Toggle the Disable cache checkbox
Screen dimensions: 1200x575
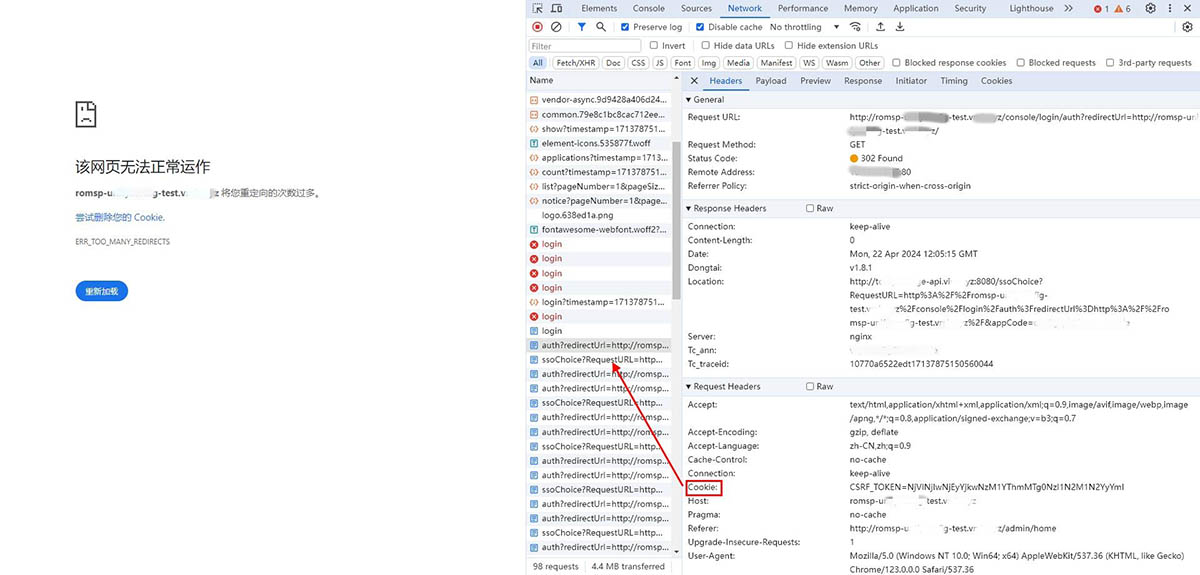click(700, 27)
